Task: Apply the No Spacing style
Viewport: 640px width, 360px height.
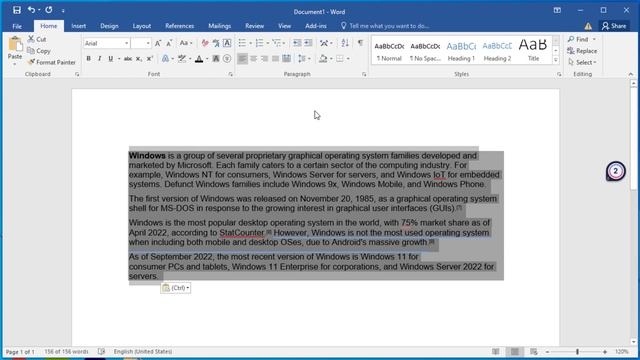Action: click(x=425, y=50)
